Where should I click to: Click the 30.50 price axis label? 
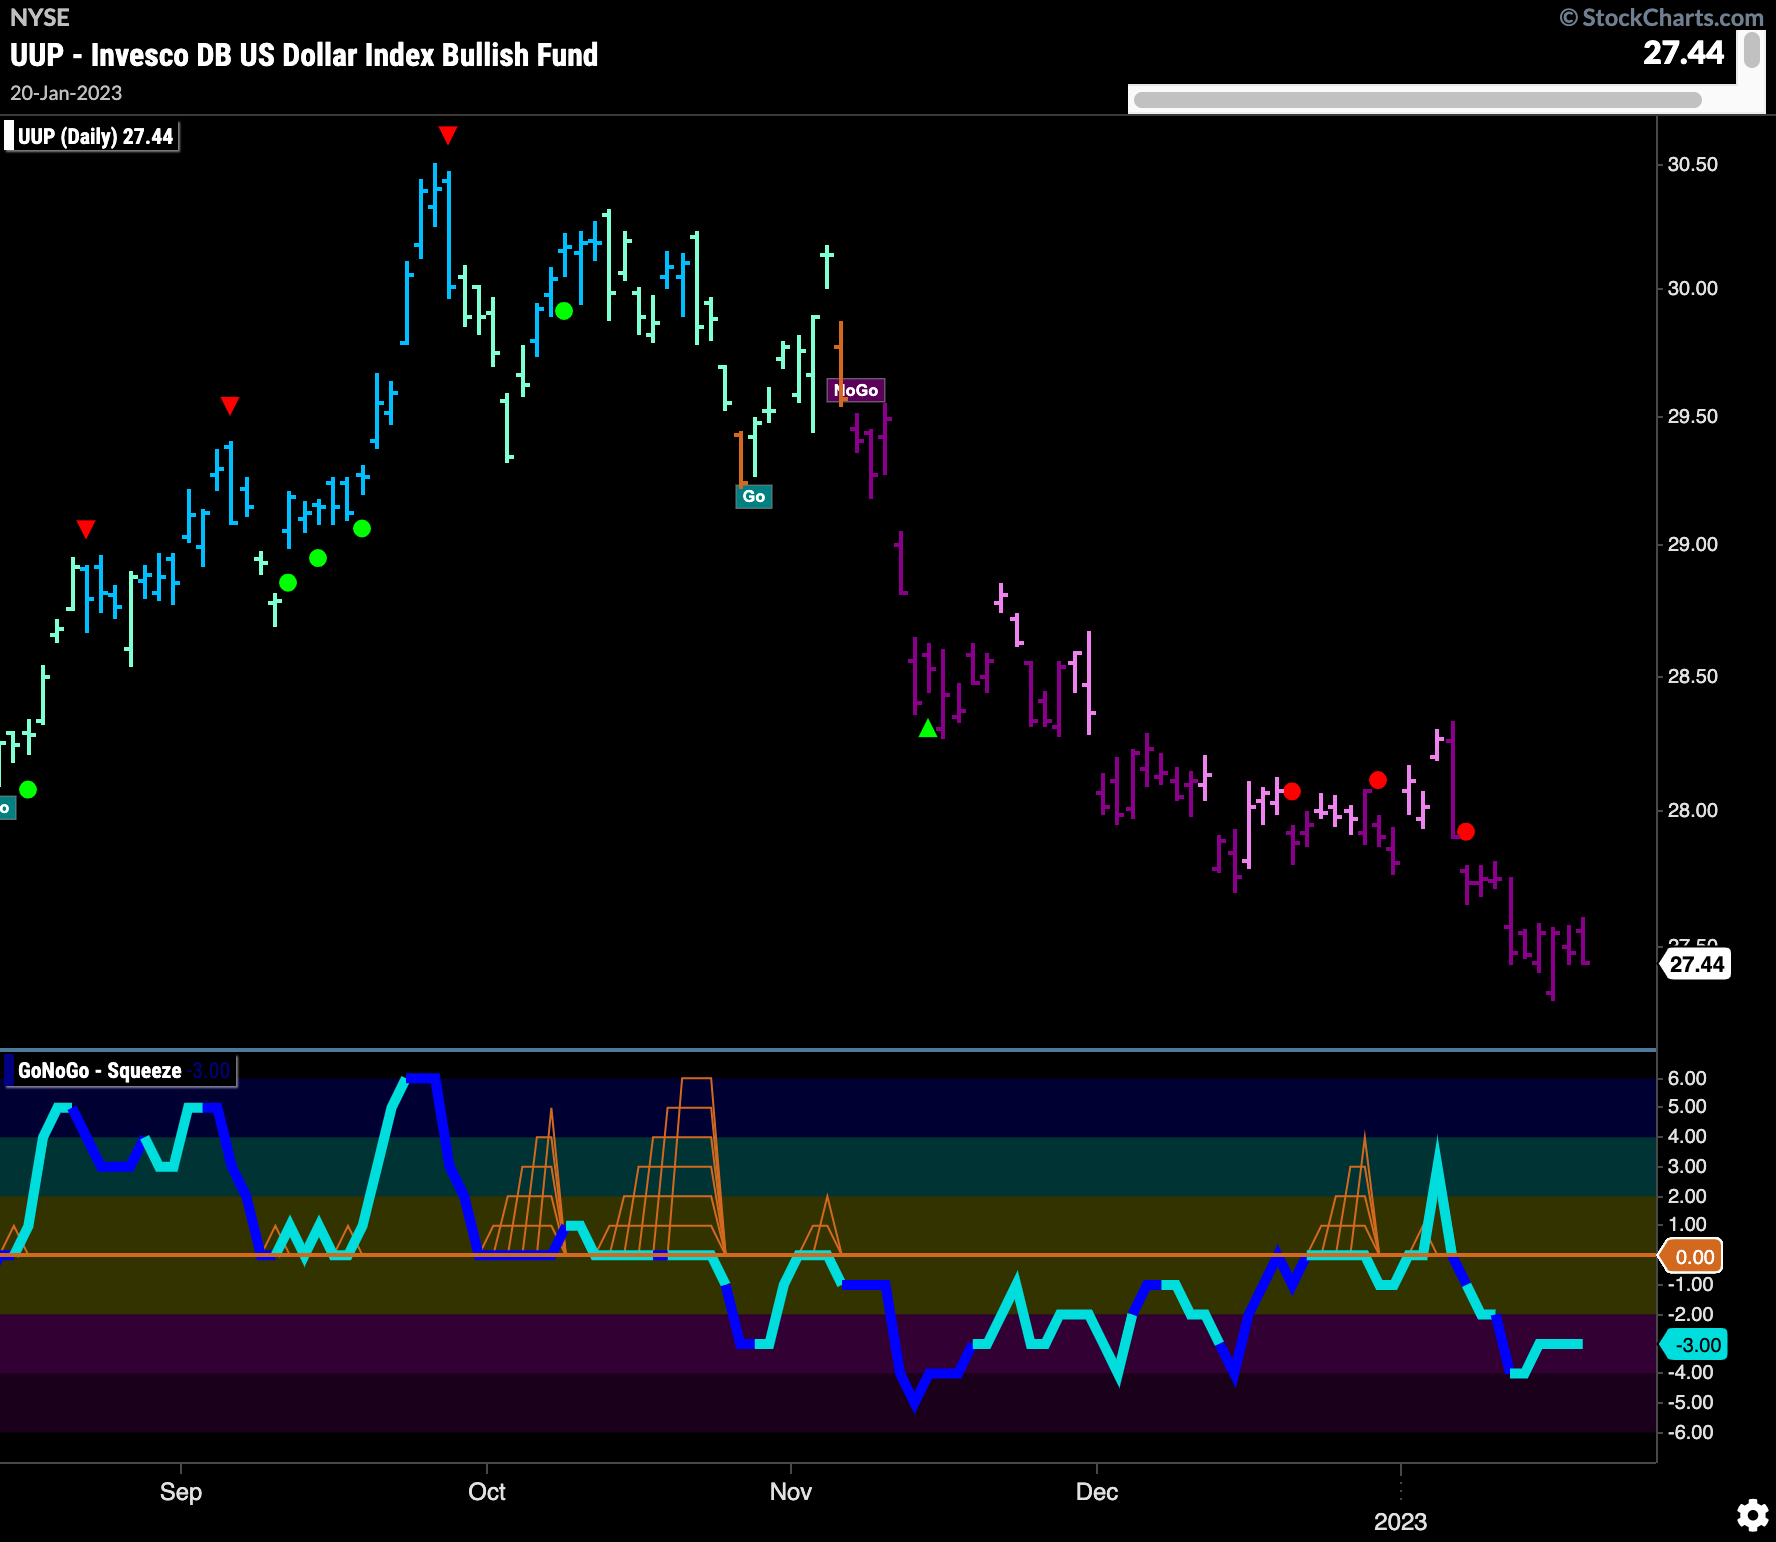[1693, 164]
